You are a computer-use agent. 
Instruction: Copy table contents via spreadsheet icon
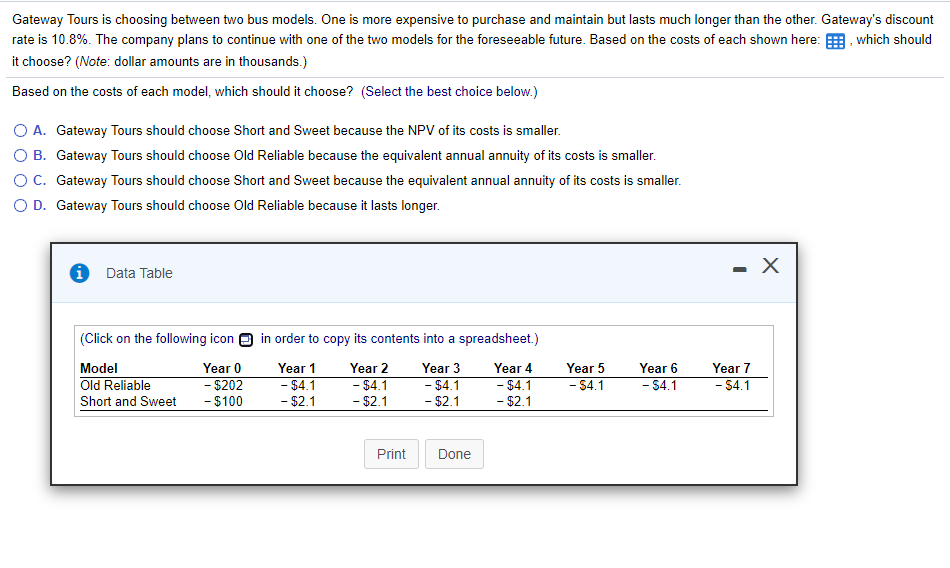click(246, 339)
